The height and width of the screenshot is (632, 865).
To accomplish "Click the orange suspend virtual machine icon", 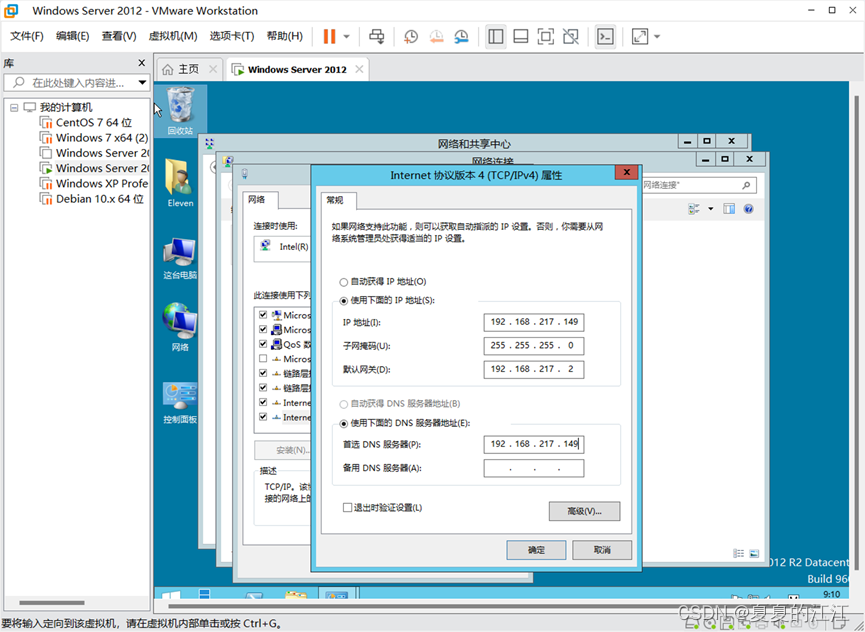I will (x=329, y=36).
